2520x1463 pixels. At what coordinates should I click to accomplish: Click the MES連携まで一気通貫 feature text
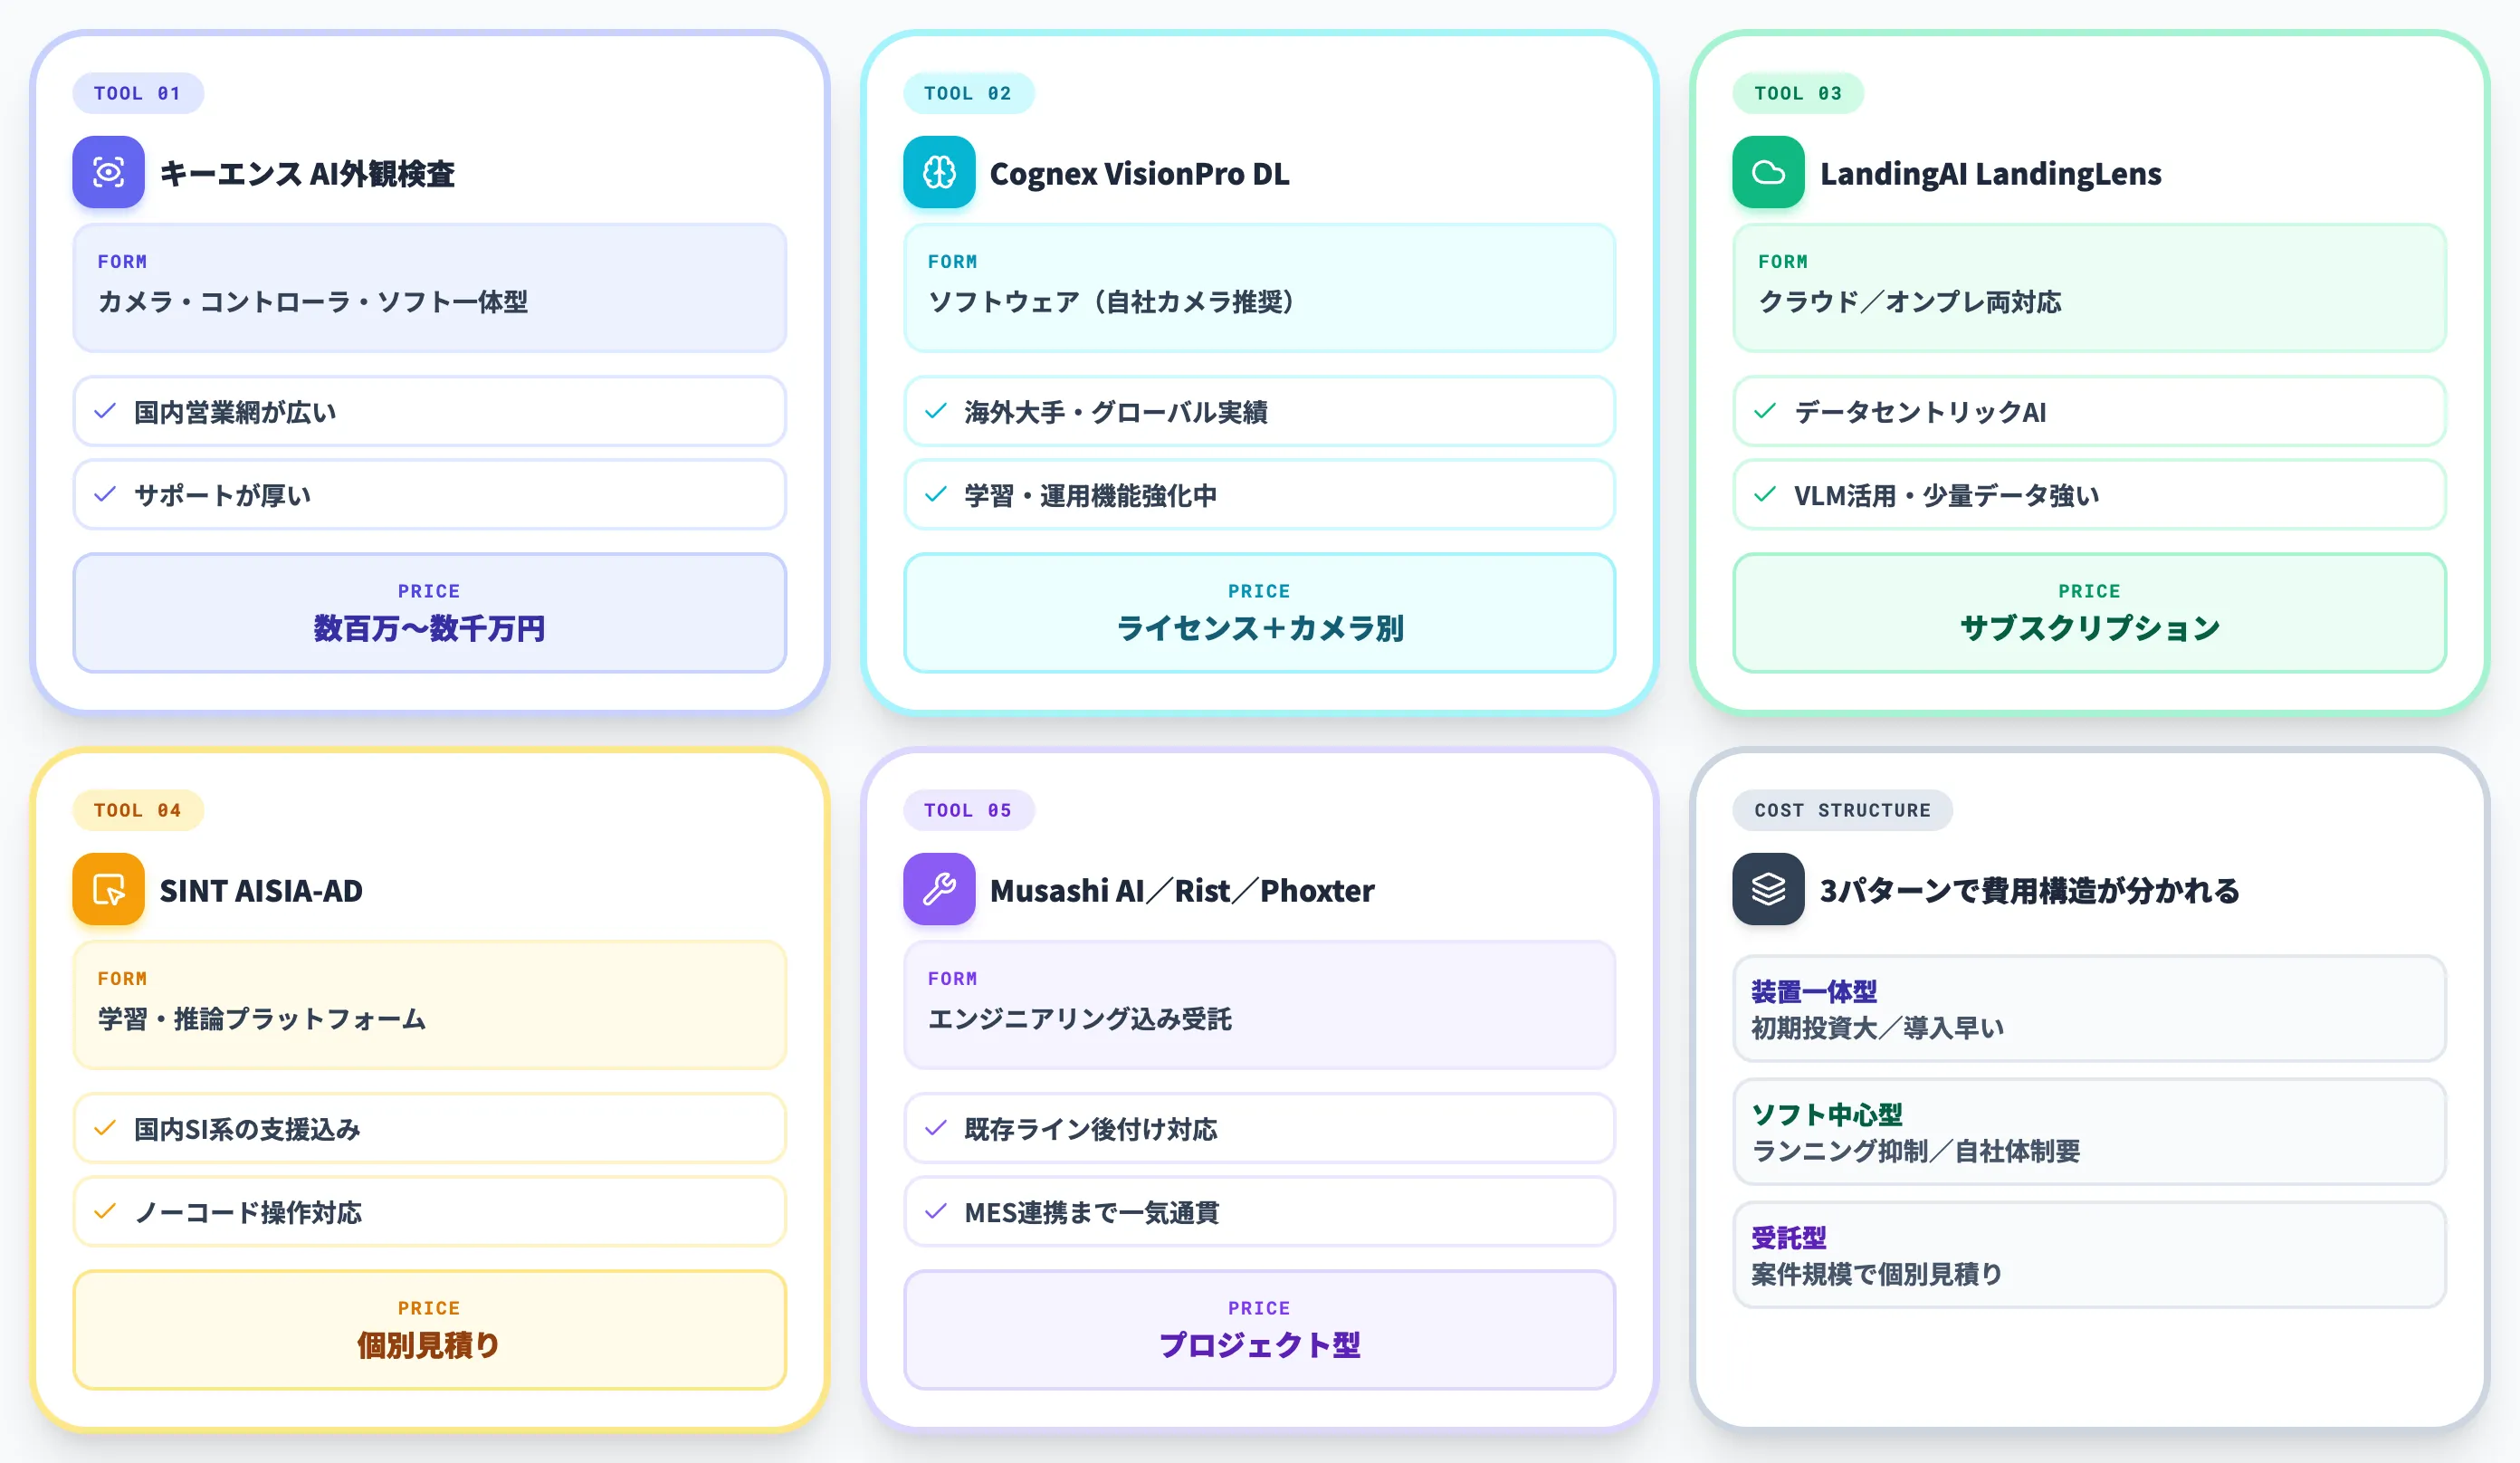coord(1091,1212)
